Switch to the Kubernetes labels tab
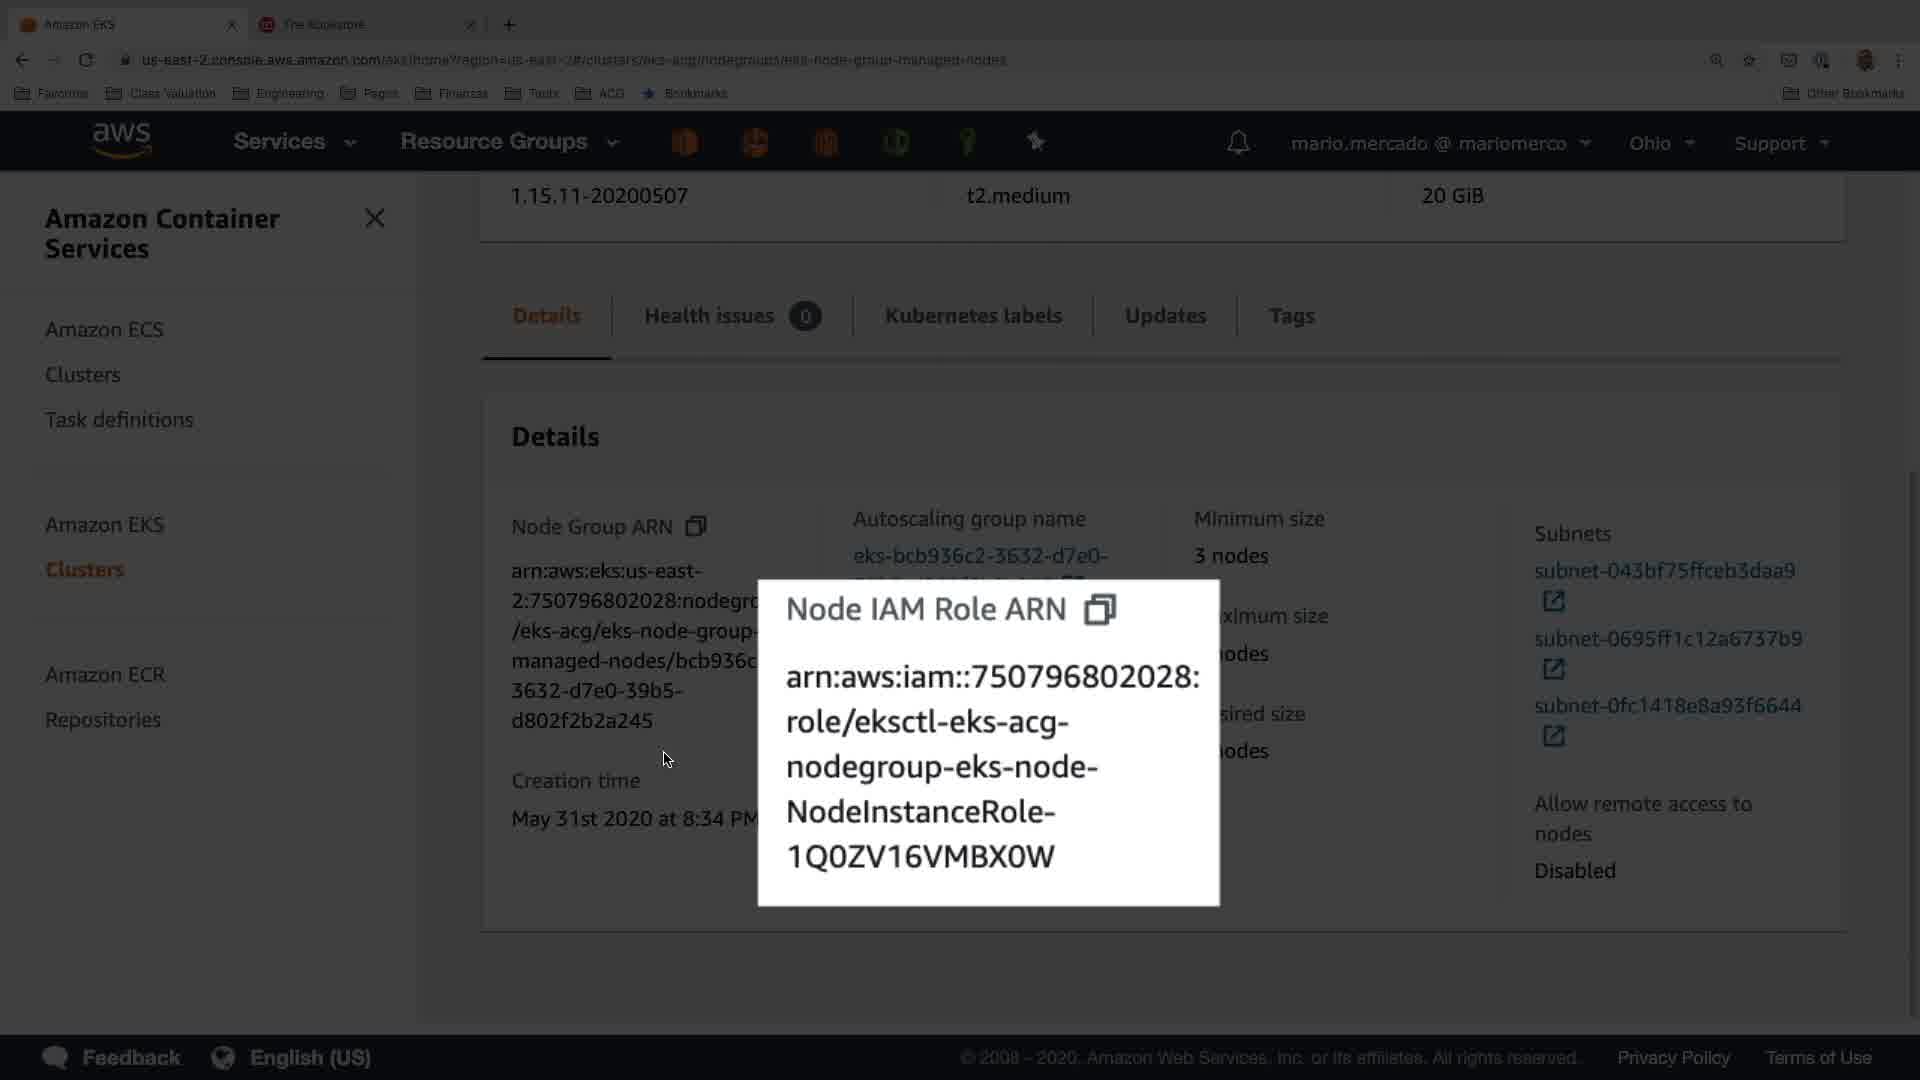This screenshot has height=1080, width=1920. pos(973,316)
